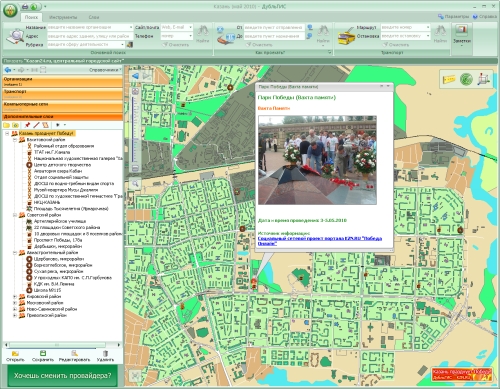
Task: Select Центр детского творчества tree item
Action: 62,165
